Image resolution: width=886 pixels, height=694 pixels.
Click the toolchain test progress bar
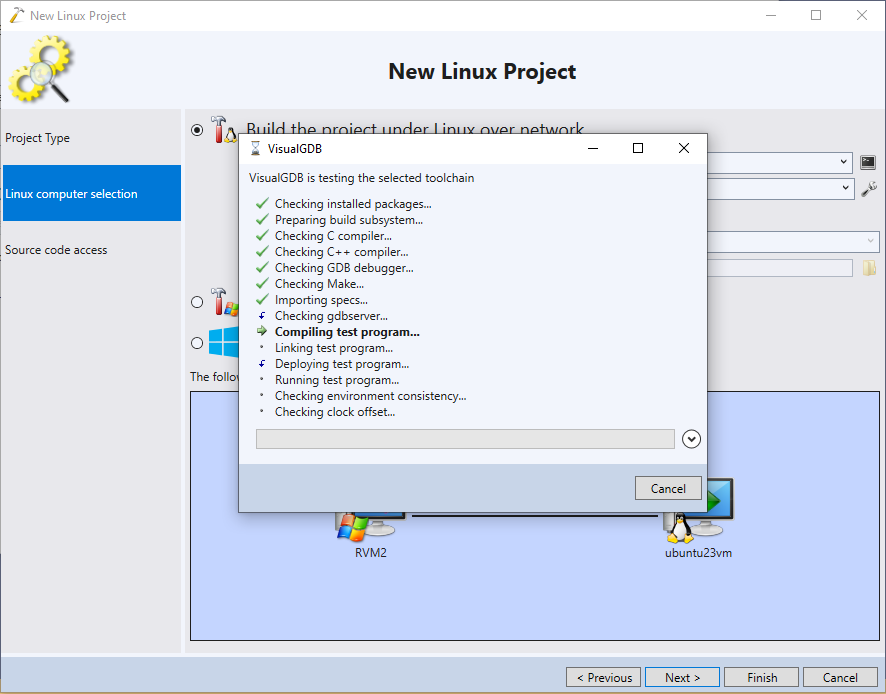pyautogui.click(x=465, y=439)
